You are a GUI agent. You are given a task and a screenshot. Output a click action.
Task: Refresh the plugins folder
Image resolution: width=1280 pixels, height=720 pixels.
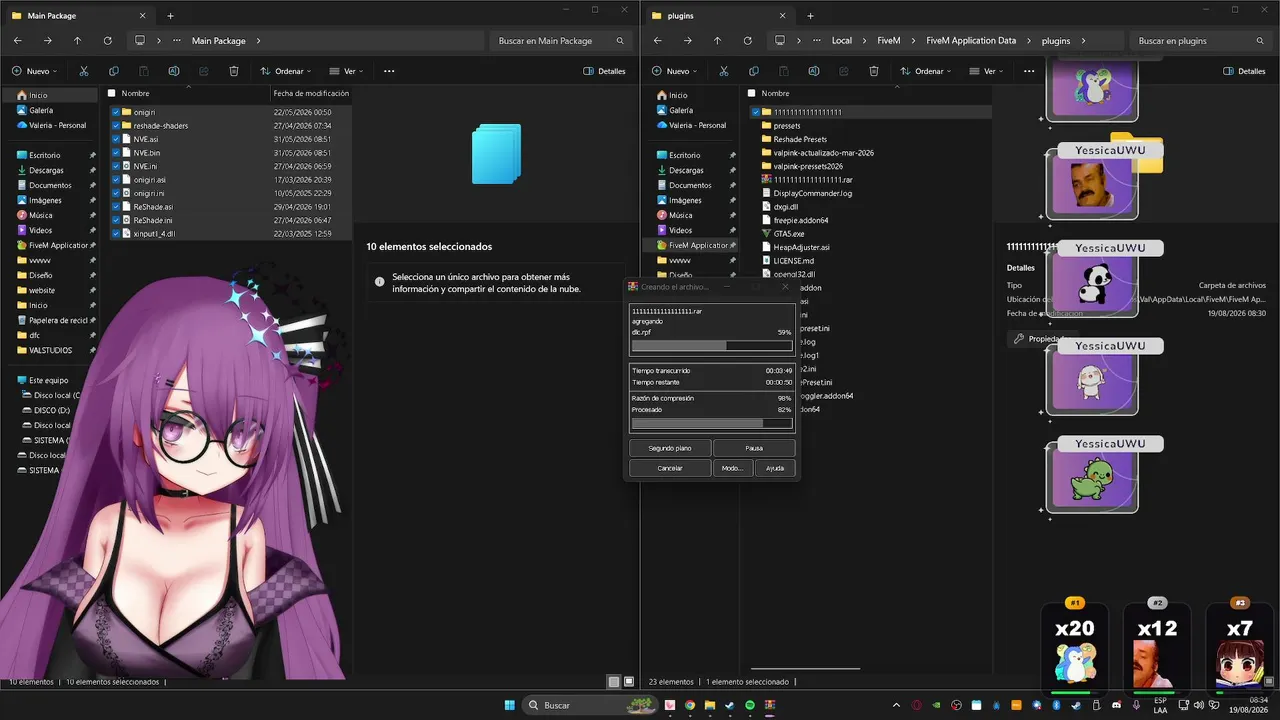[747, 41]
